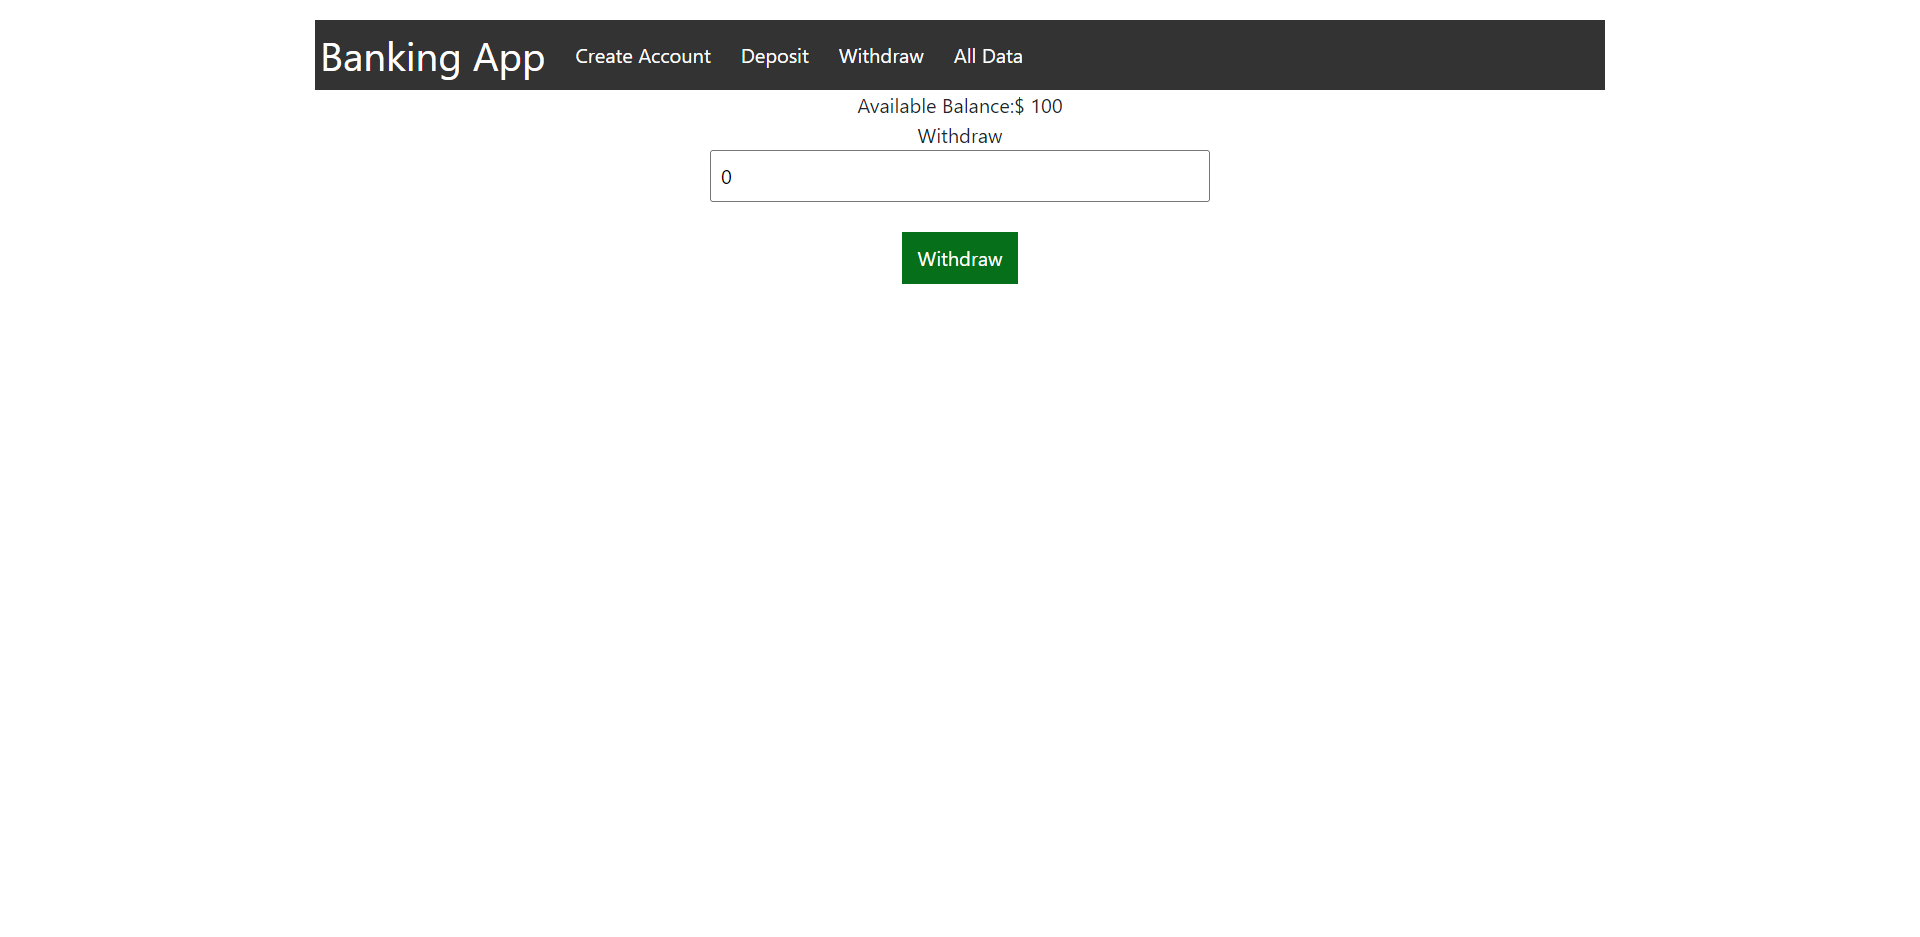Click the Withdraw form heading
The image size is (1920, 937).
coord(959,136)
